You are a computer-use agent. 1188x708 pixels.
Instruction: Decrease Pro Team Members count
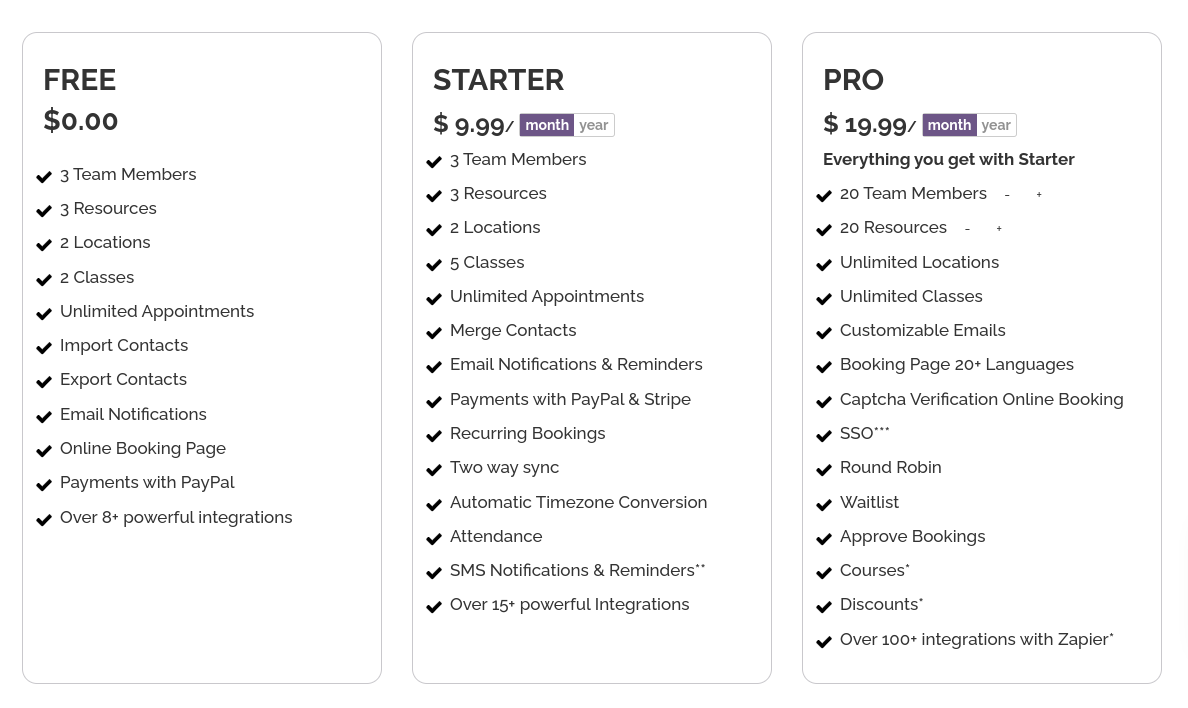(1007, 195)
